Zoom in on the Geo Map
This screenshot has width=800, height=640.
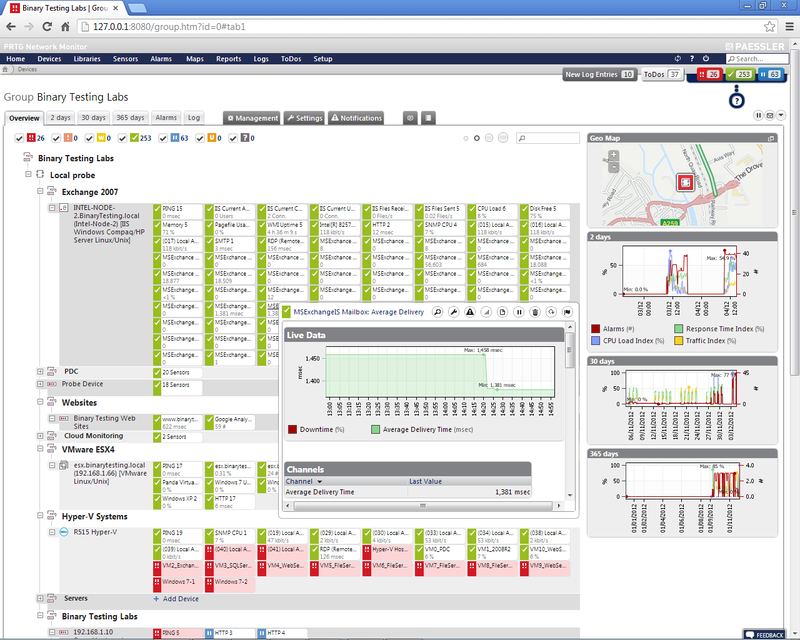(614, 155)
